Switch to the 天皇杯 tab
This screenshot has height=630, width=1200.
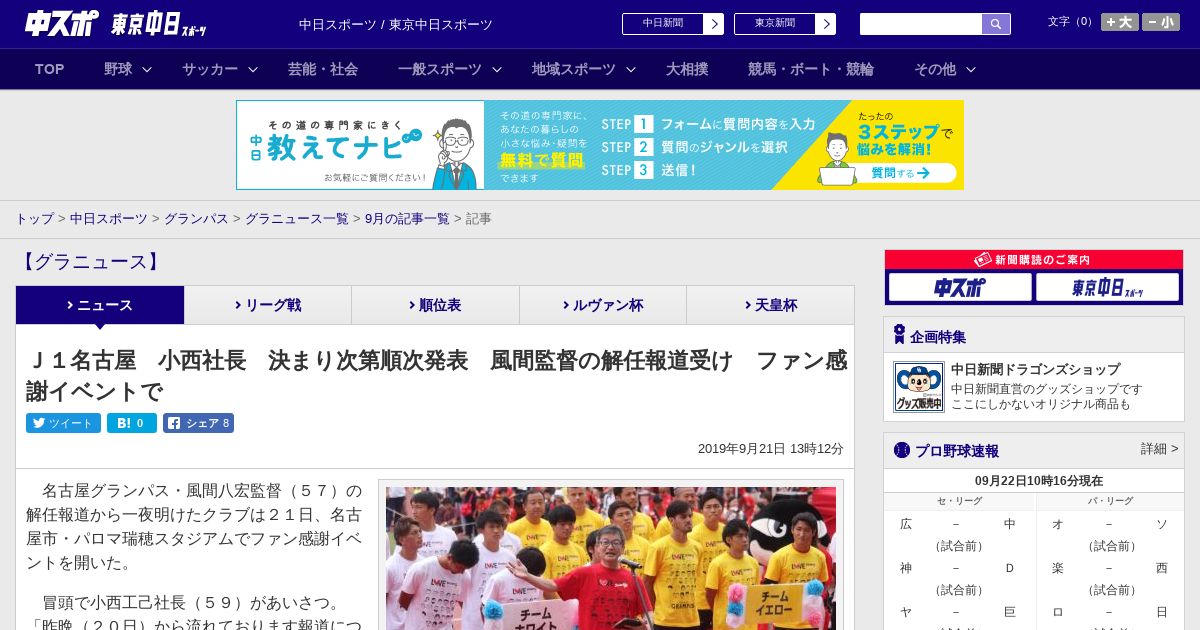pos(770,305)
